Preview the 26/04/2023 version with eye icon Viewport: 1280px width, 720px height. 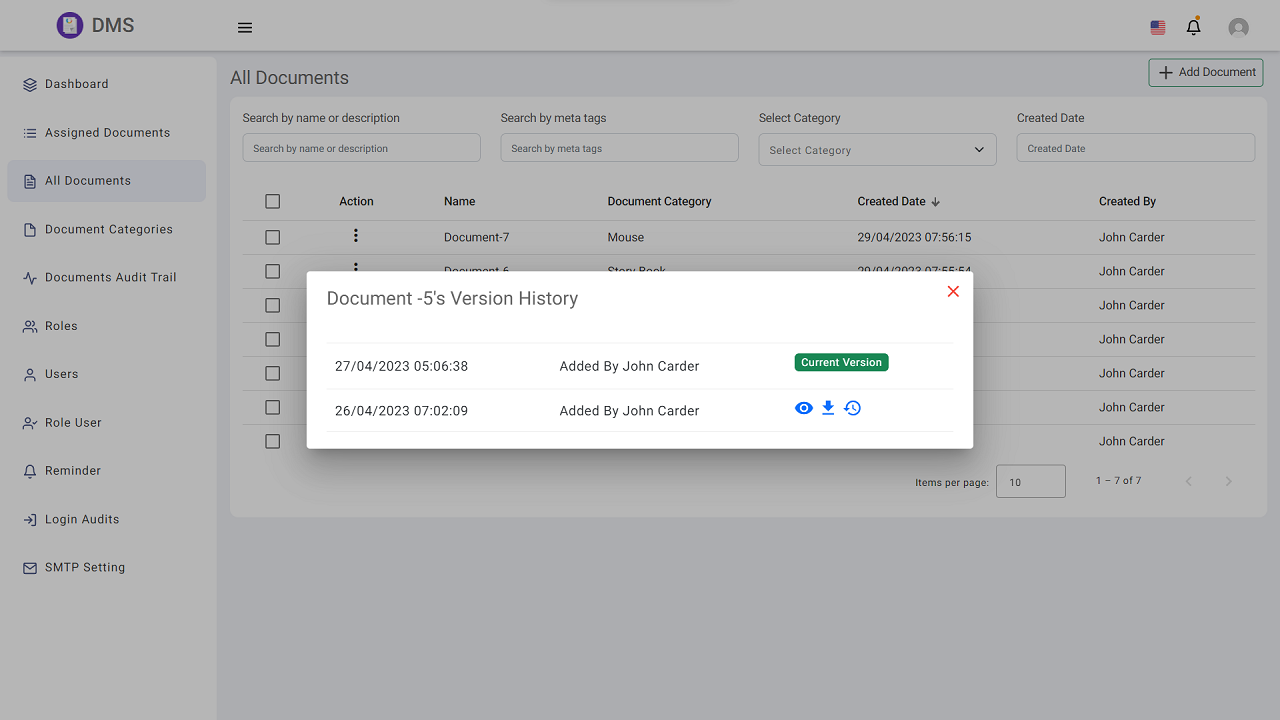point(803,408)
